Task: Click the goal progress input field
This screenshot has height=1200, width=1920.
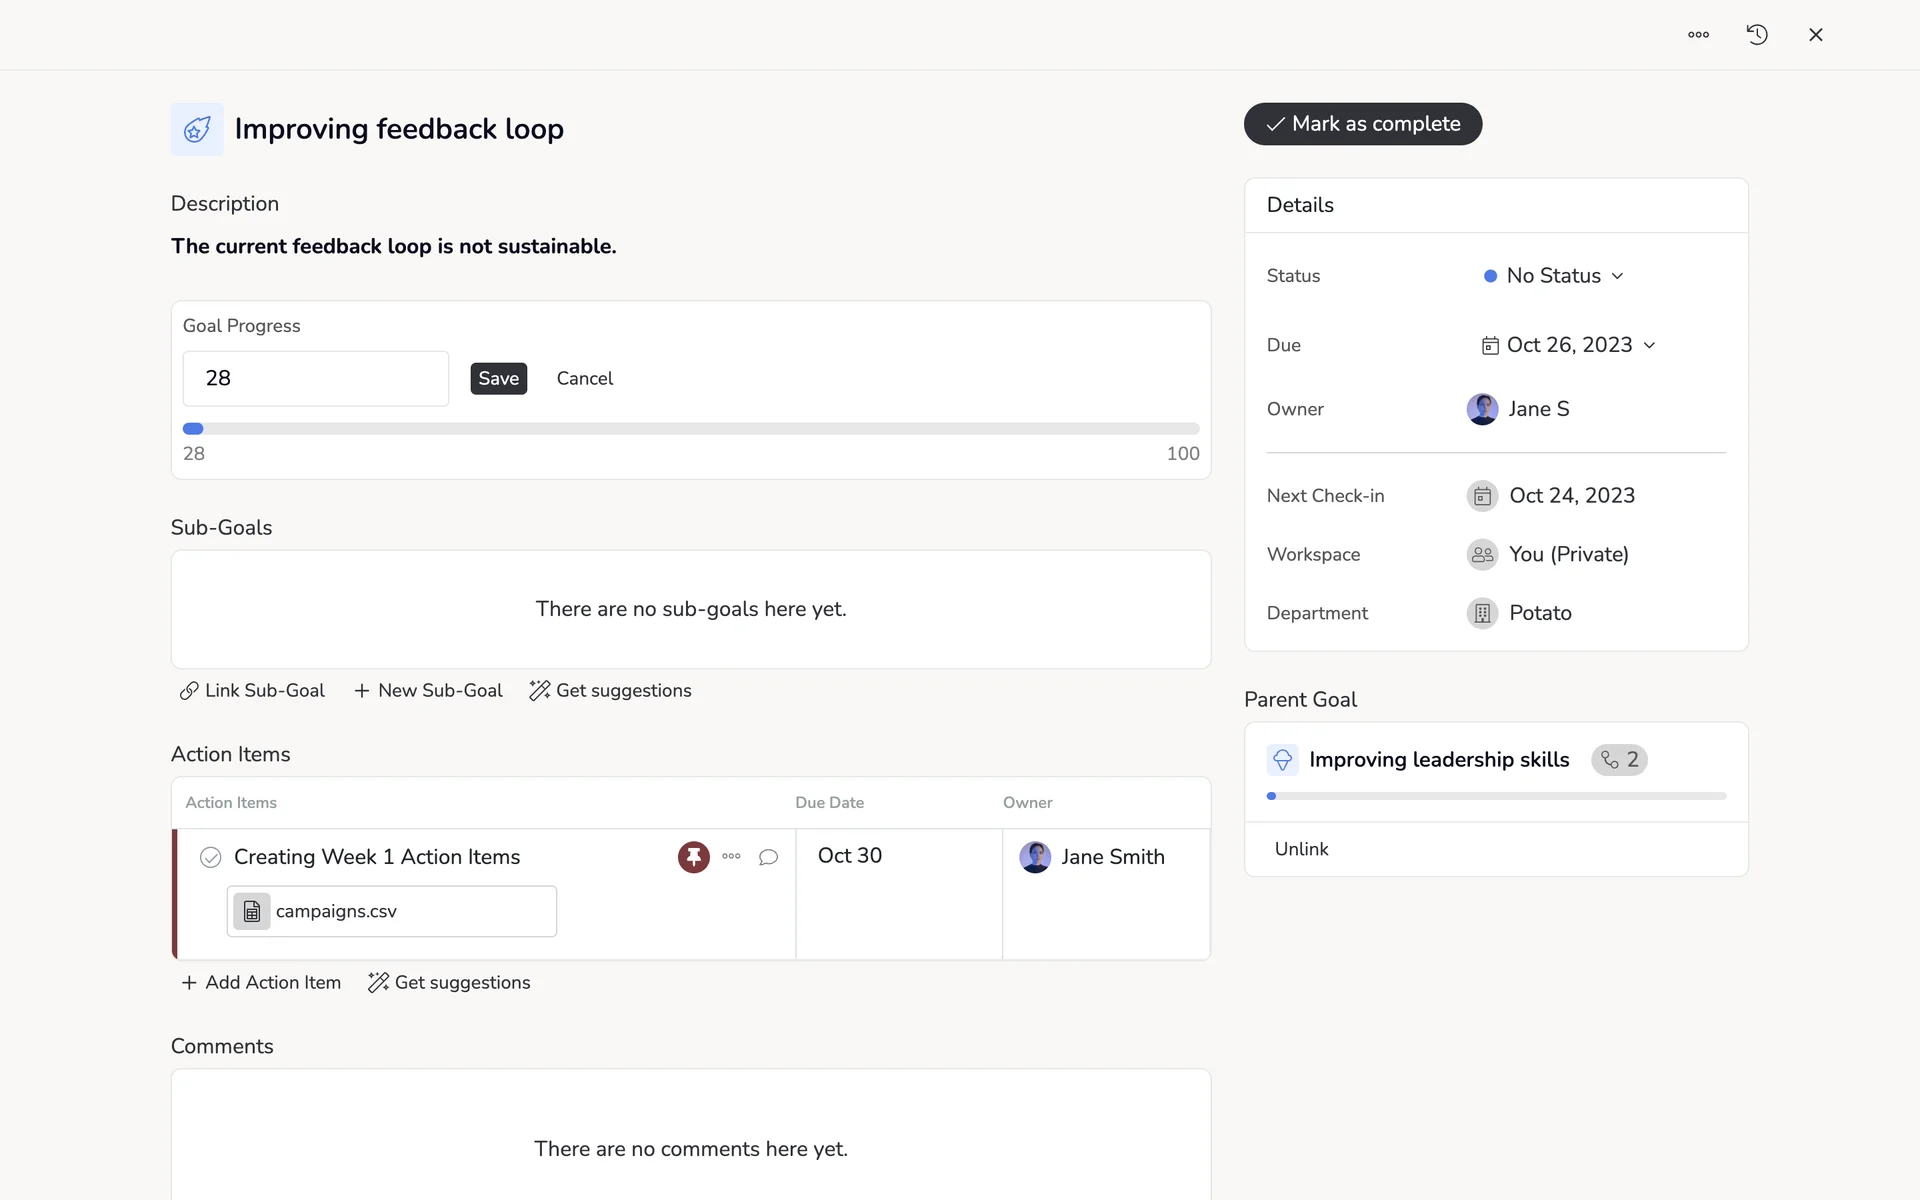Action: pyautogui.click(x=315, y=378)
